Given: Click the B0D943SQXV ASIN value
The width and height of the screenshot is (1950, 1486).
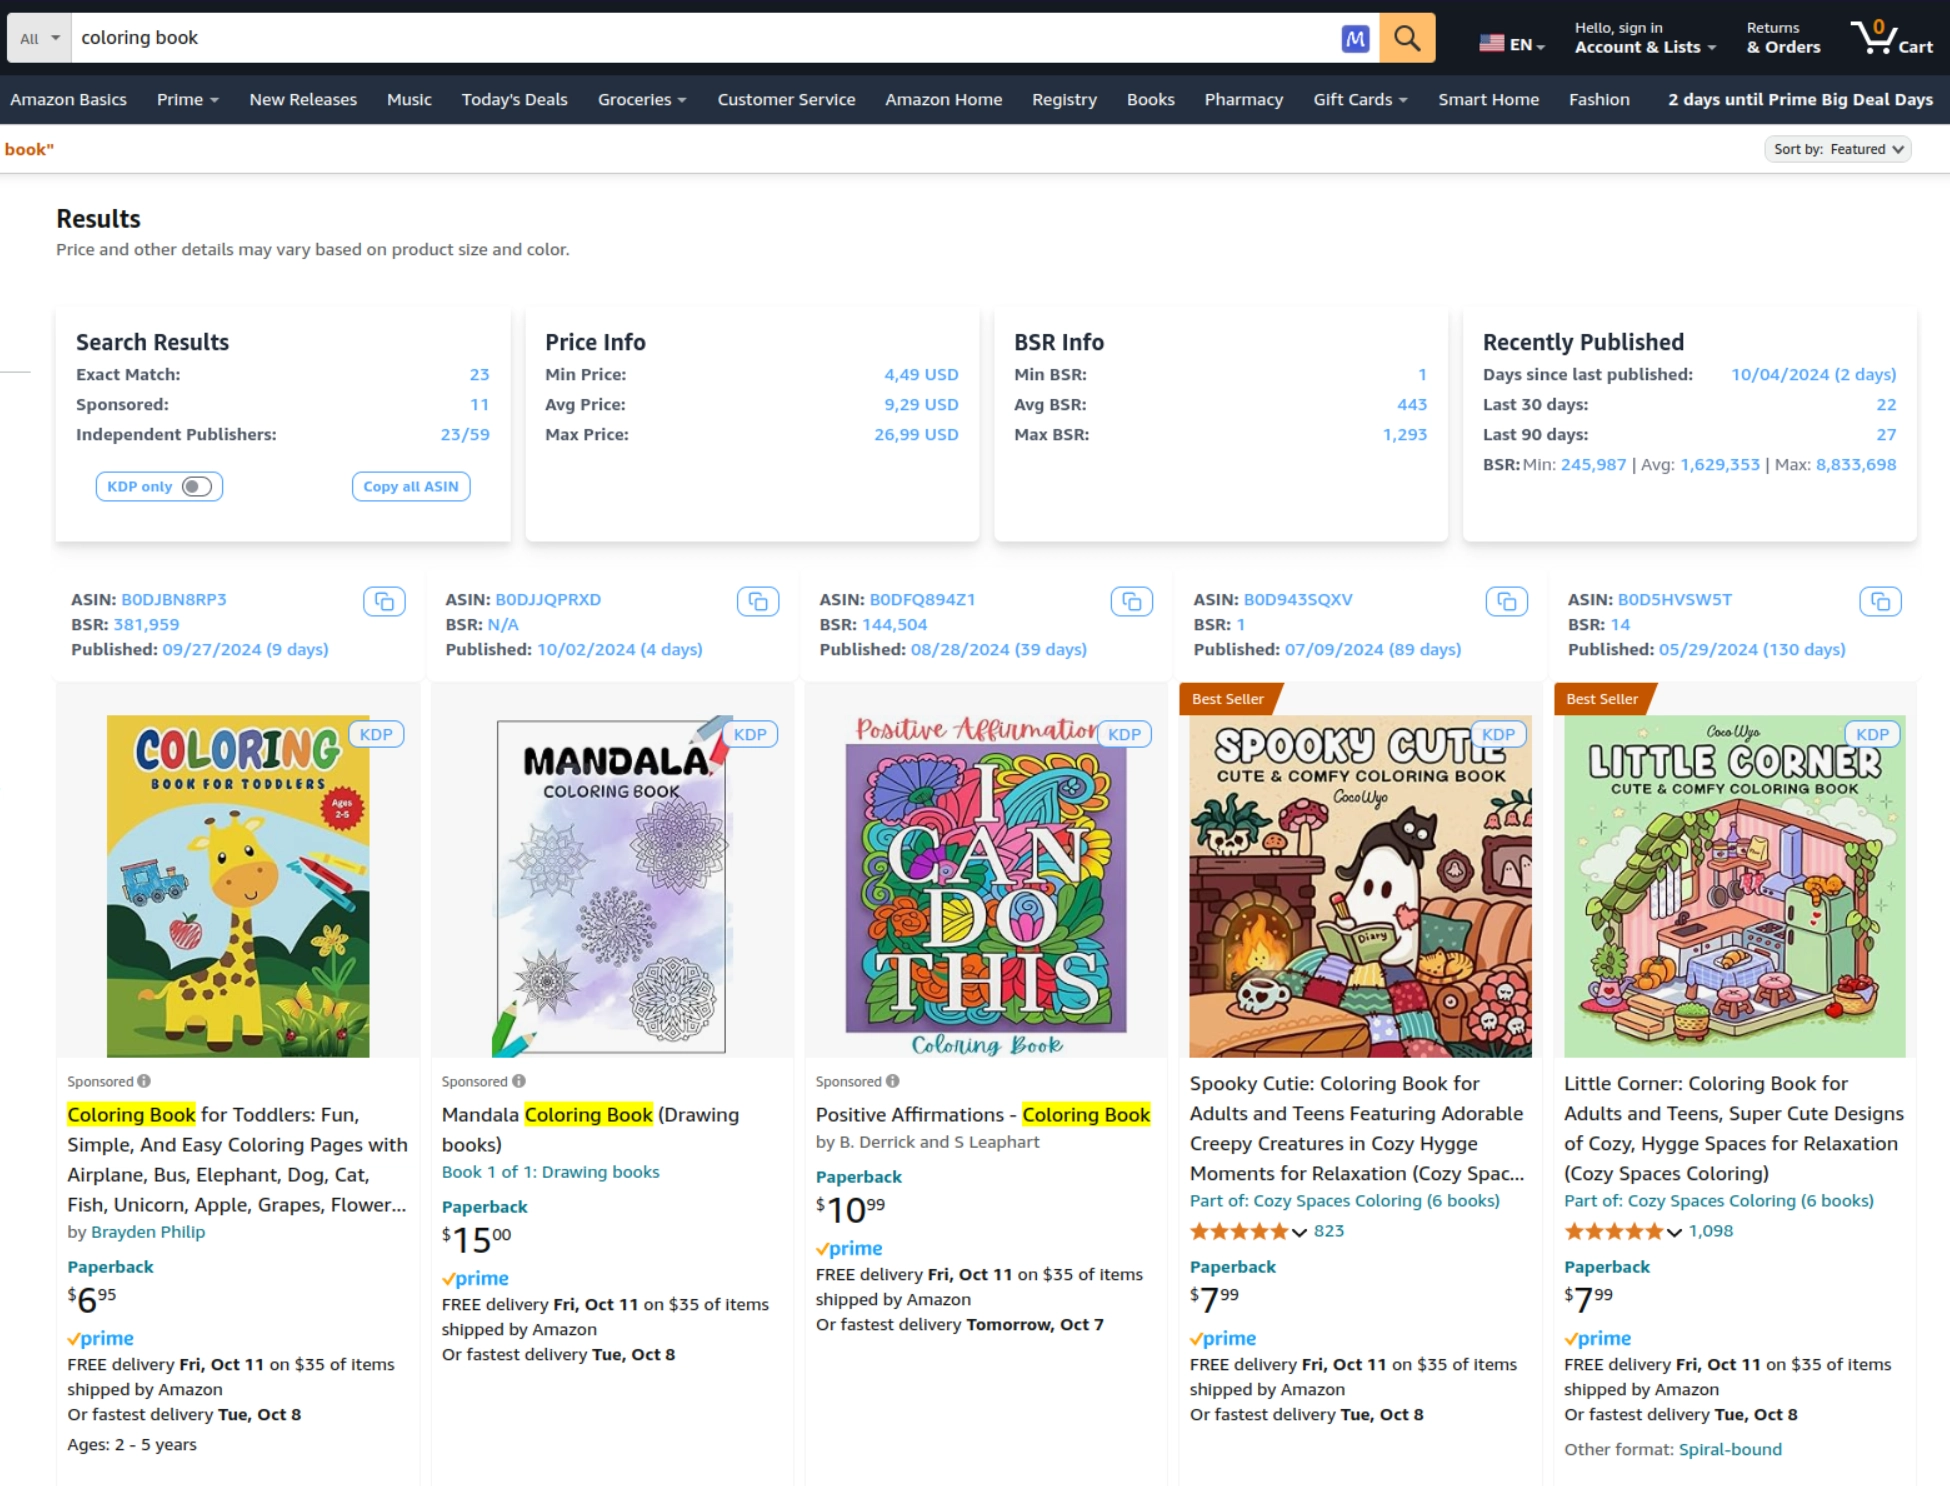Looking at the screenshot, I should click(1297, 599).
